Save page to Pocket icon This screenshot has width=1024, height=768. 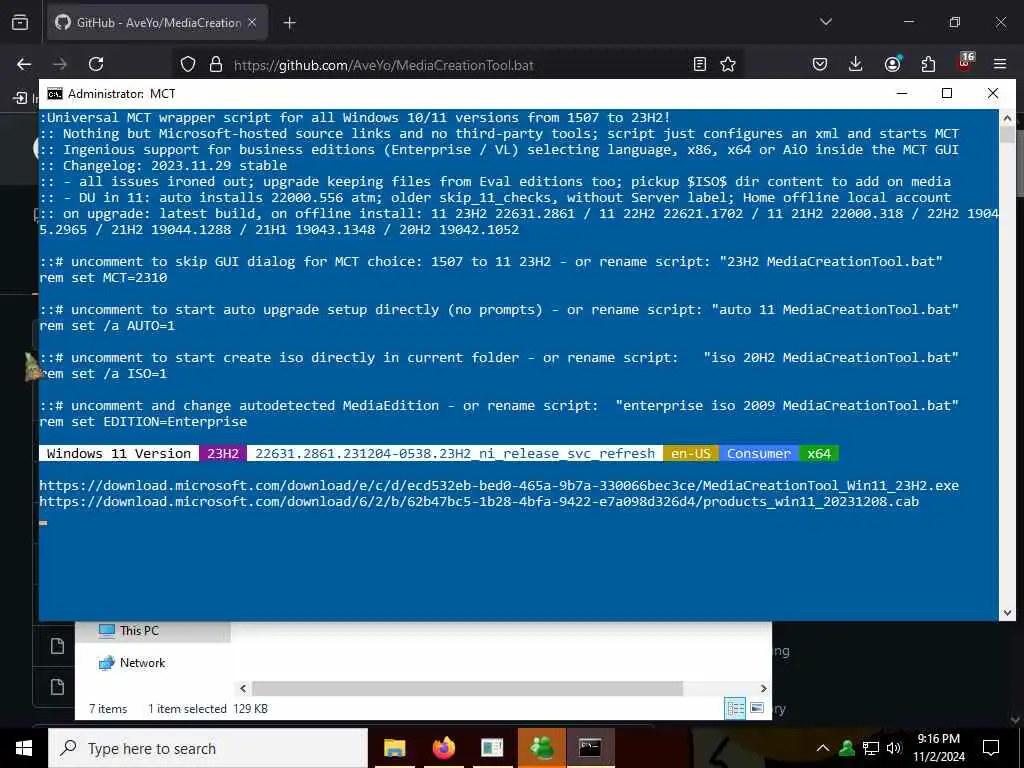820,64
